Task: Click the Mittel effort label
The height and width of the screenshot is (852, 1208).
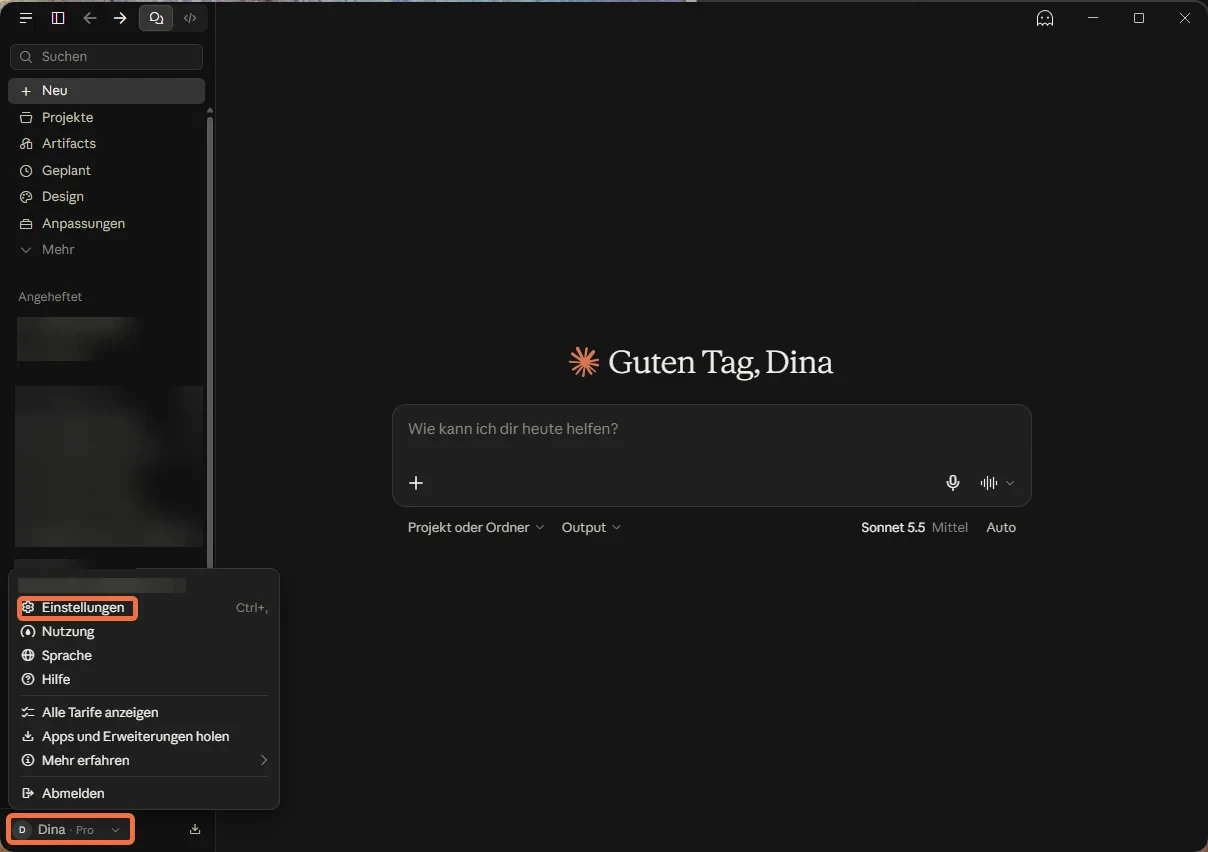Action: [950, 527]
